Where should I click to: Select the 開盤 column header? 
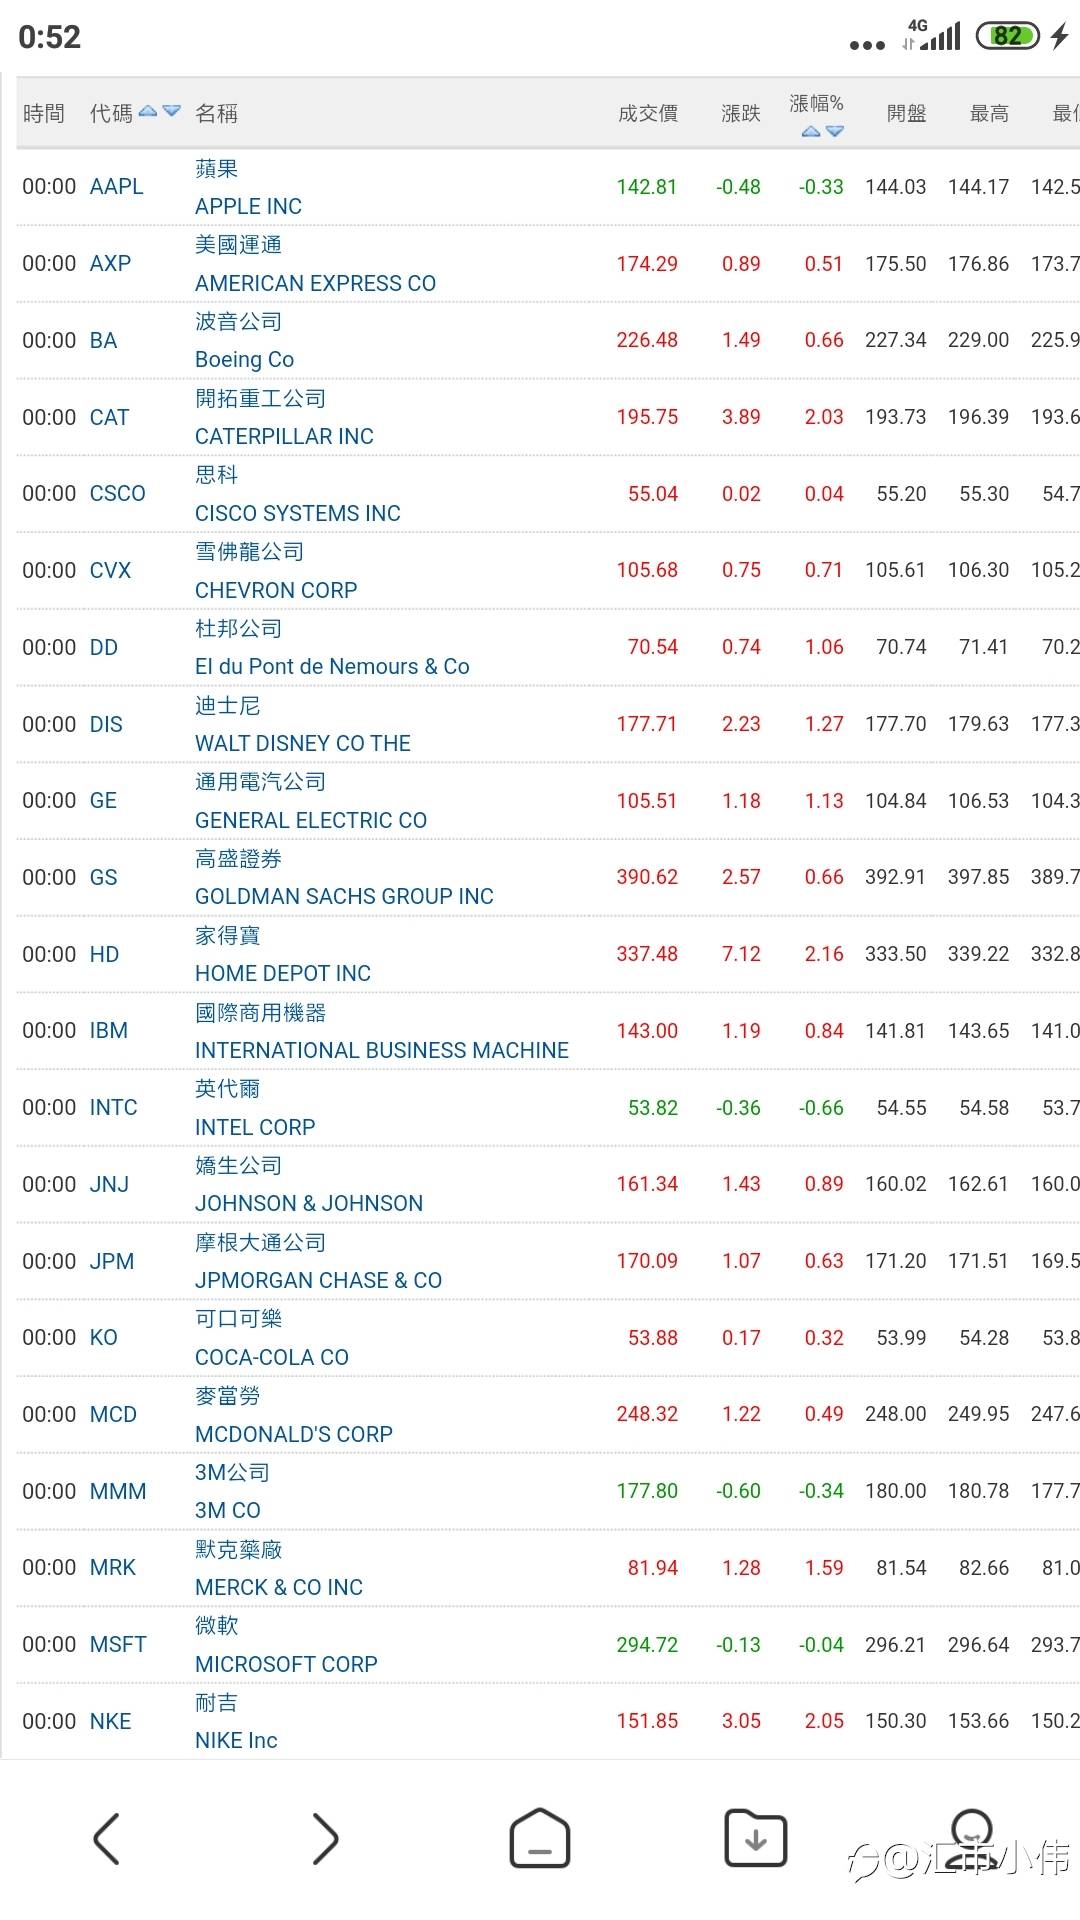pyautogui.click(x=907, y=114)
